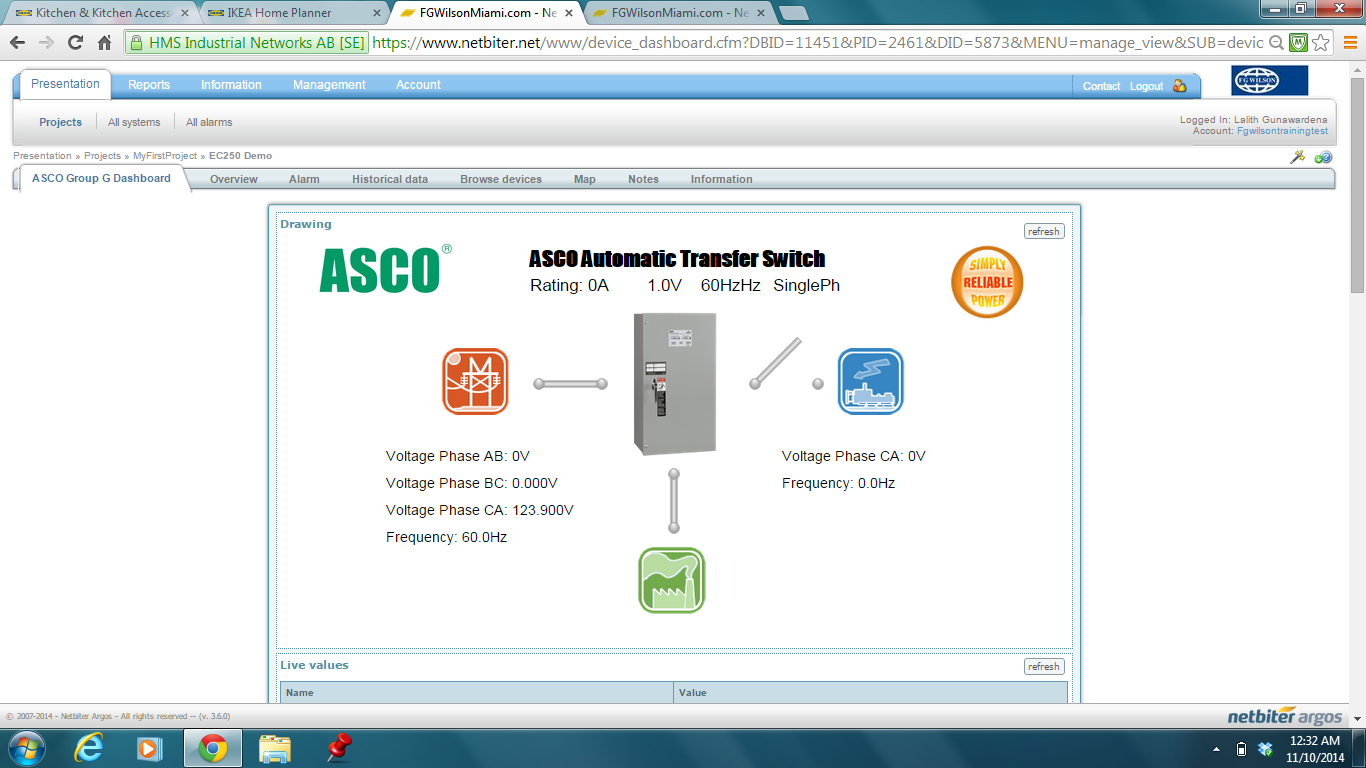Click the utility grid source icon

(476, 381)
